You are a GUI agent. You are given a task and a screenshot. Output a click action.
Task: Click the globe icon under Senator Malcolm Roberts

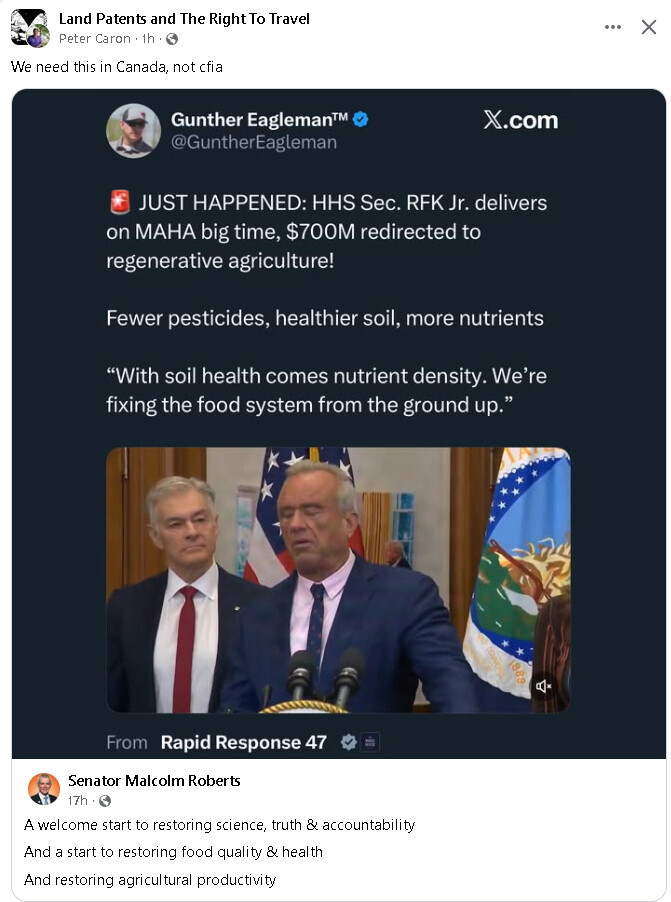click(x=103, y=797)
